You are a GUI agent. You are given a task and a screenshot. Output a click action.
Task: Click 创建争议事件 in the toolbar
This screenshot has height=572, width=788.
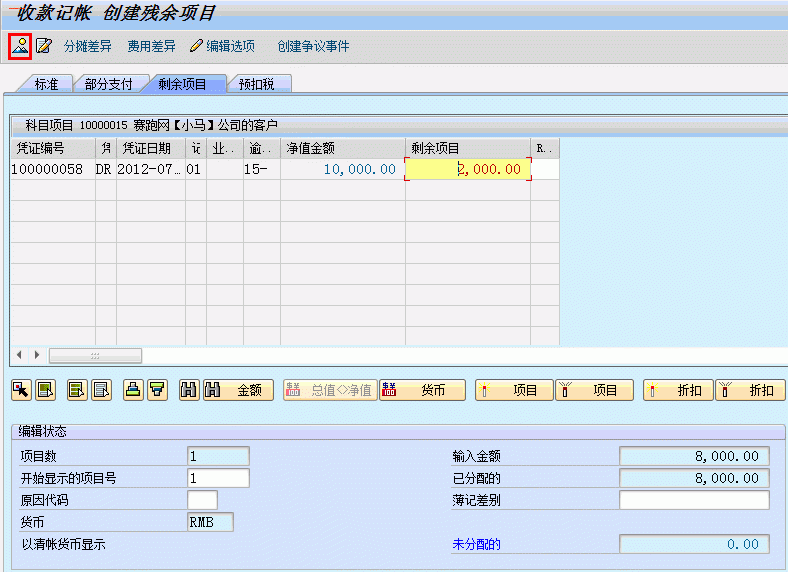click(x=313, y=46)
